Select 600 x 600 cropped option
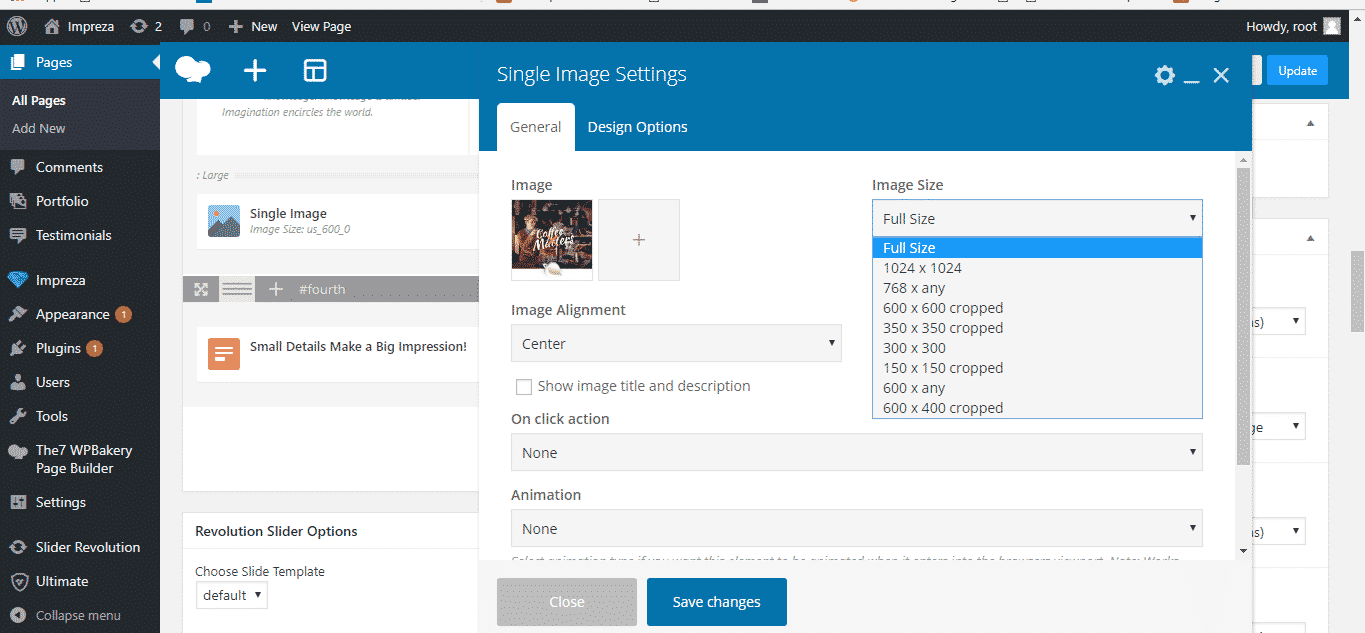 pos(1037,308)
